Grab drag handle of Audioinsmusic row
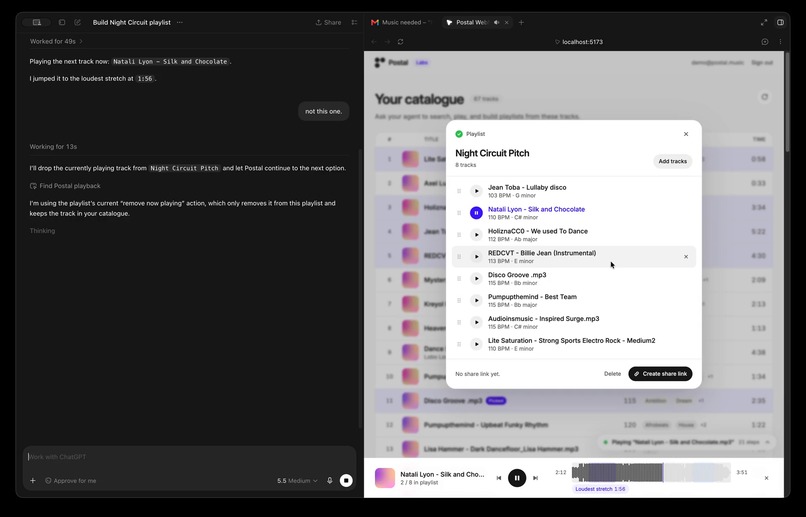This screenshot has width=806, height=517. [x=459, y=322]
